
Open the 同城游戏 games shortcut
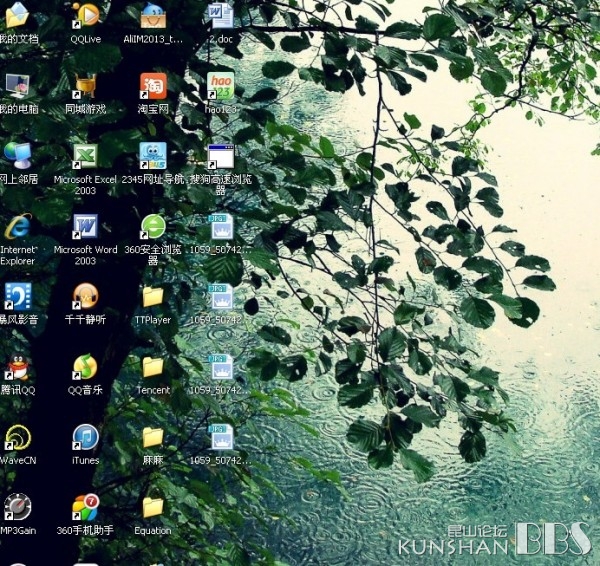tap(85, 86)
